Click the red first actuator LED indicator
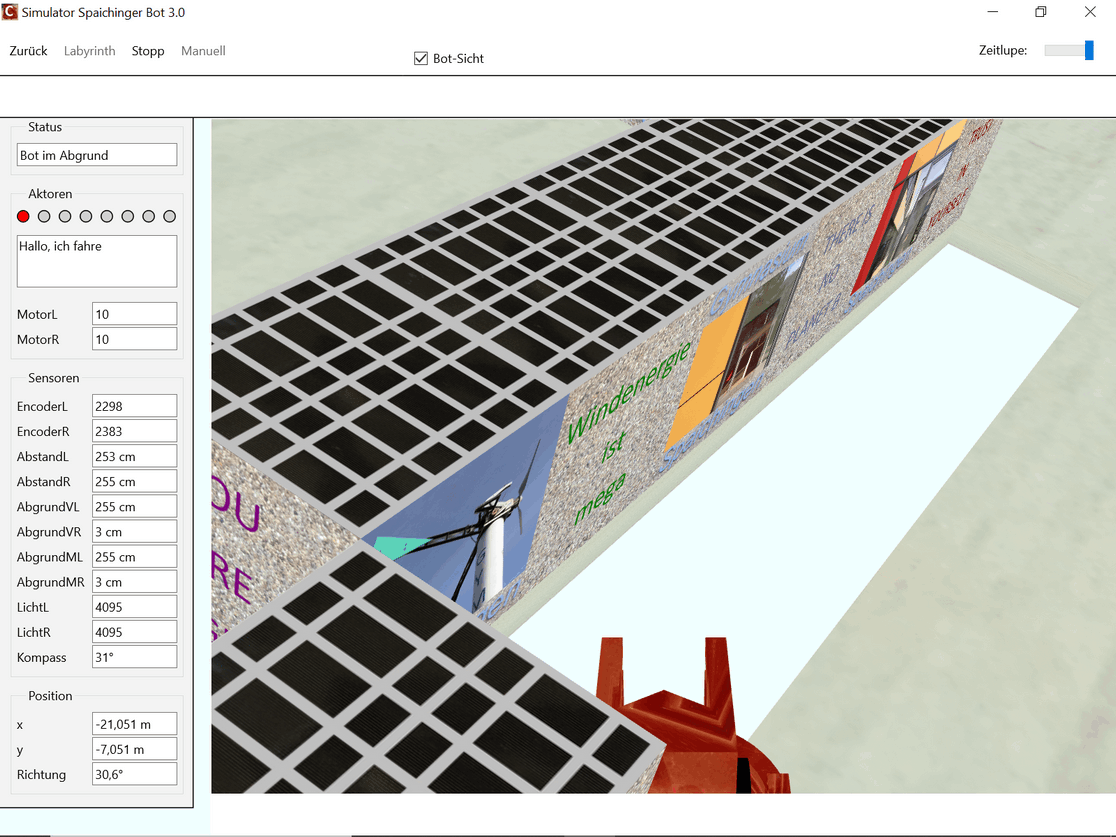Image resolution: width=1116 pixels, height=837 pixels. pos(23,216)
